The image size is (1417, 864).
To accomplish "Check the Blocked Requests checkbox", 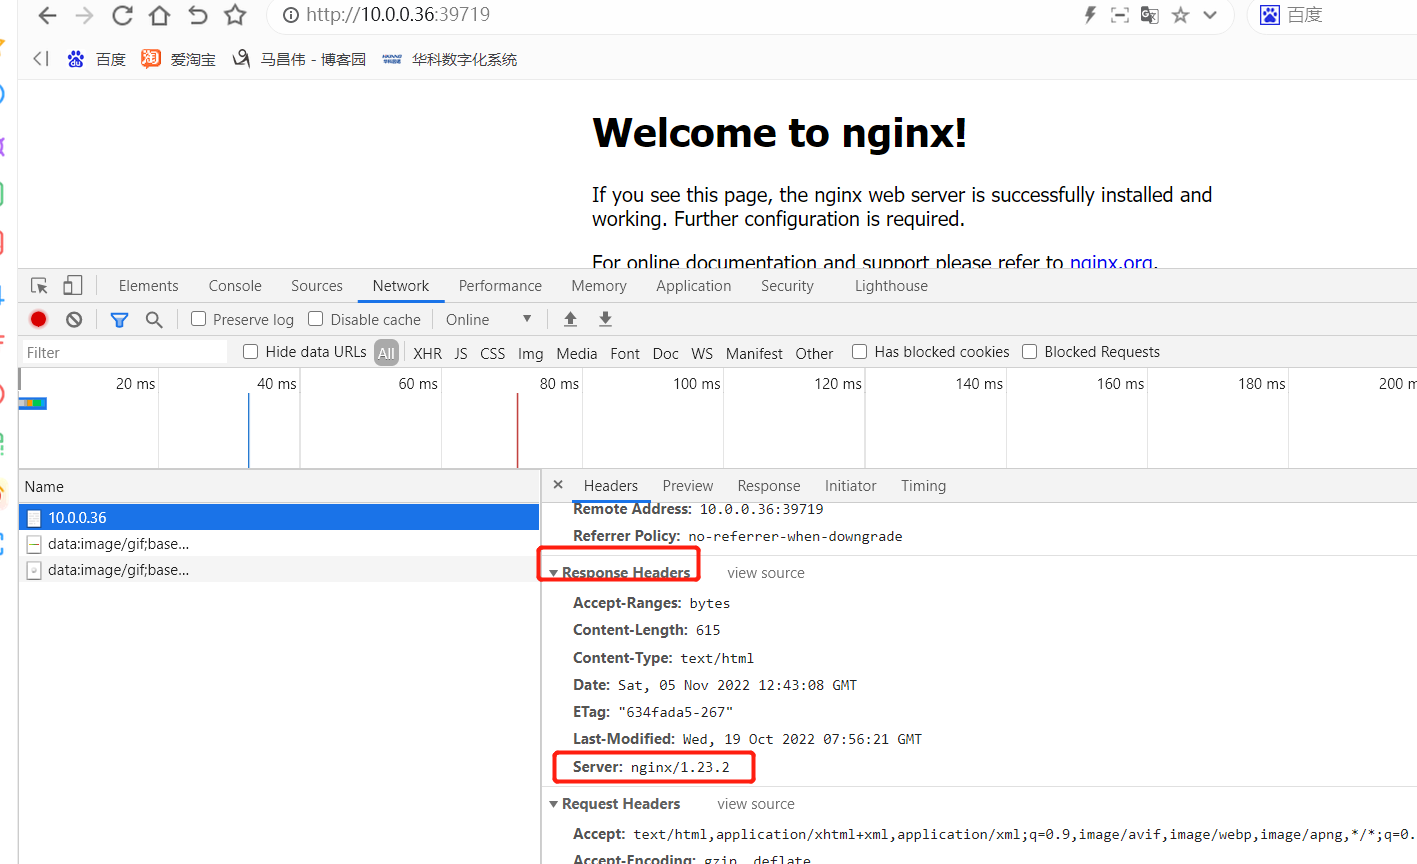I will 1029,351.
